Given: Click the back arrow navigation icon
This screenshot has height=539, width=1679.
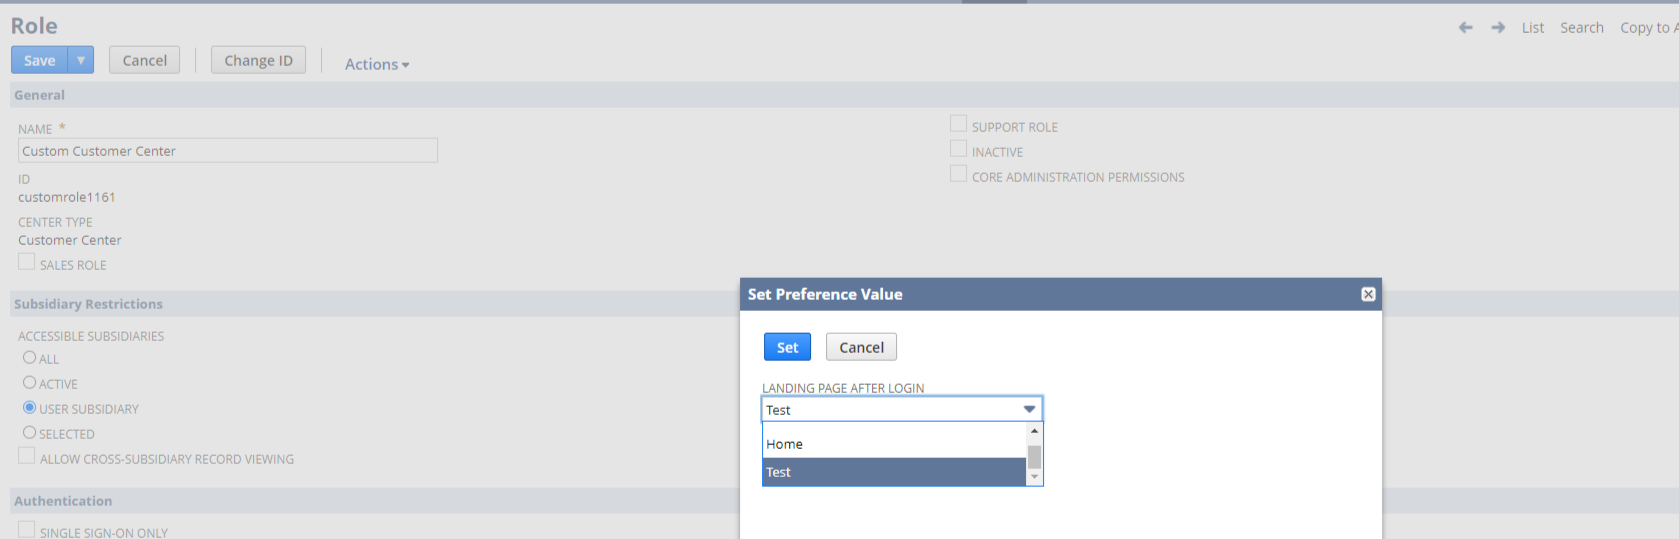Looking at the screenshot, I should point(1466,28).
